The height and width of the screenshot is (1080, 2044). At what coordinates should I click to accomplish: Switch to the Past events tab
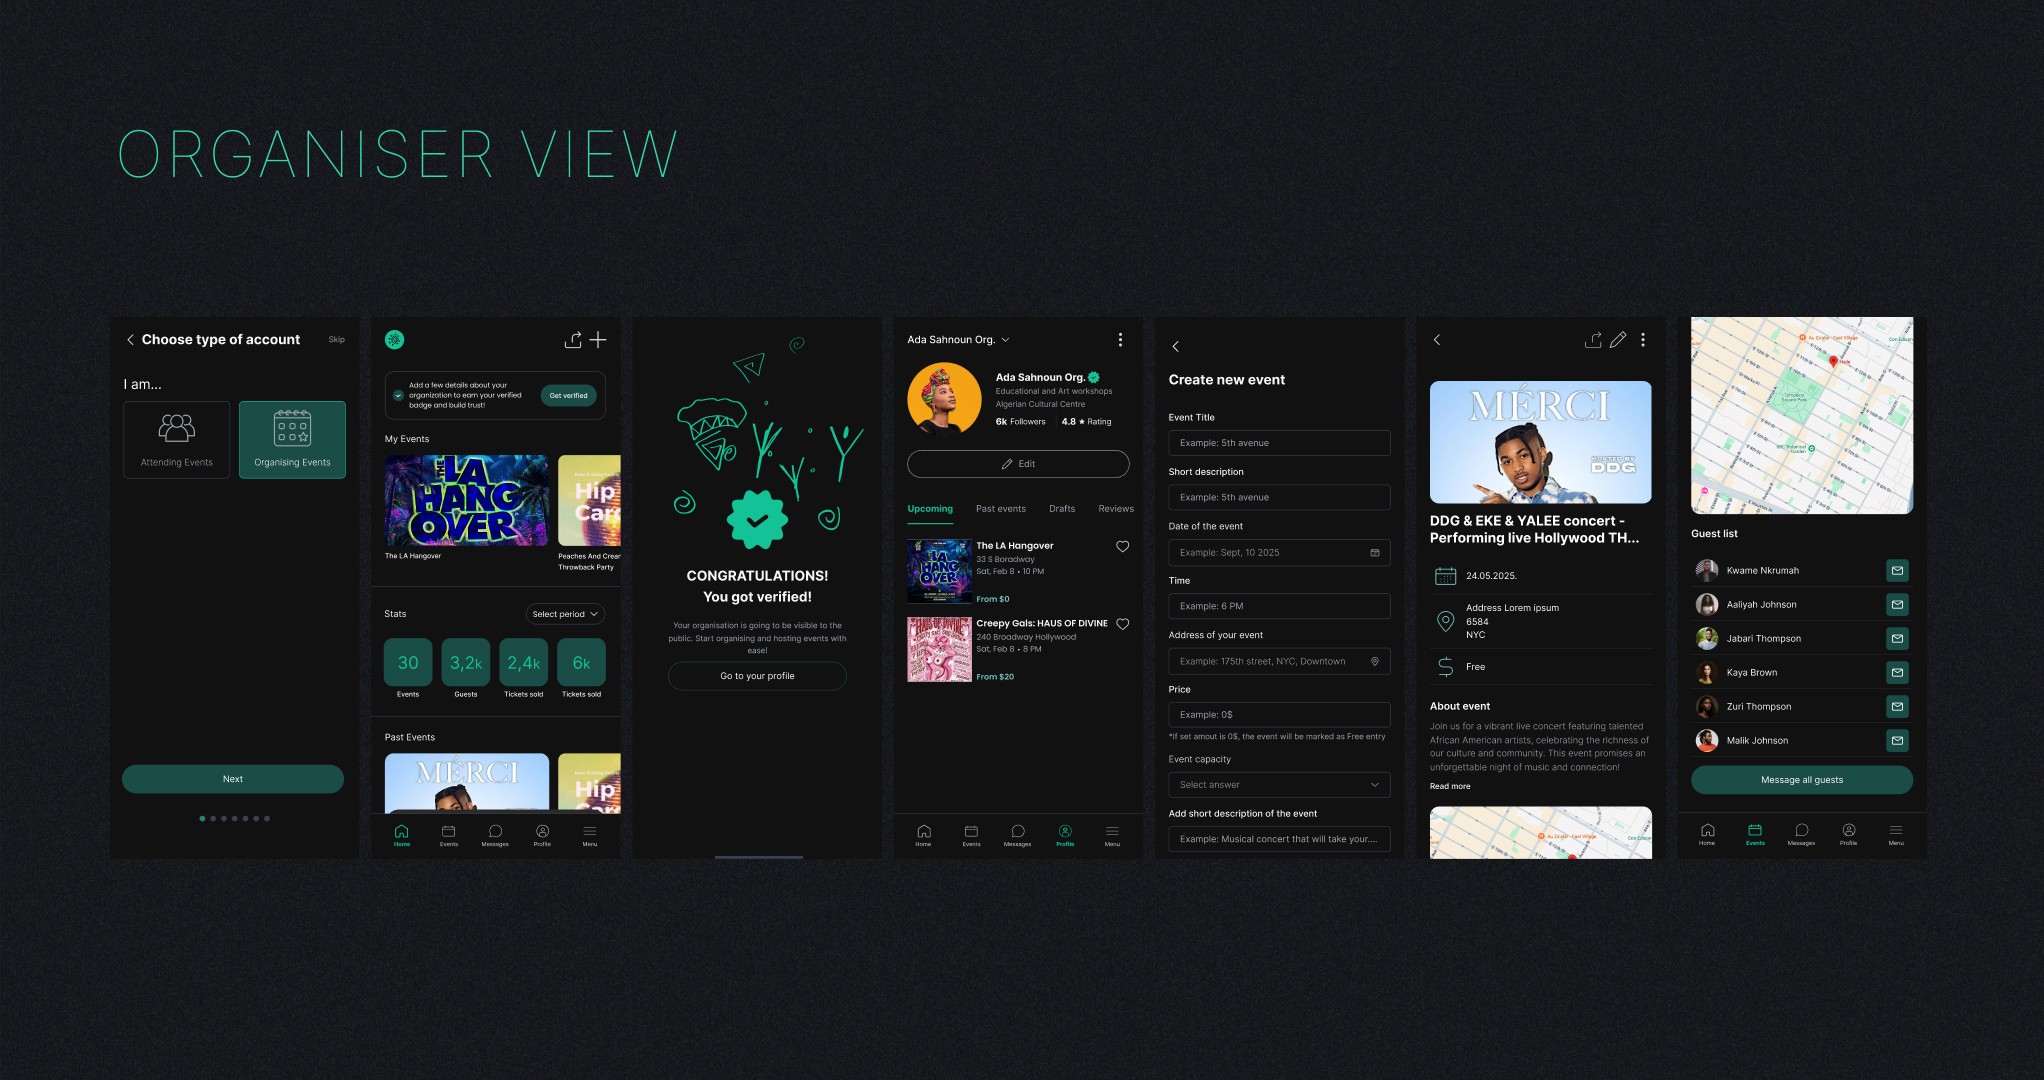[1000, 509]
